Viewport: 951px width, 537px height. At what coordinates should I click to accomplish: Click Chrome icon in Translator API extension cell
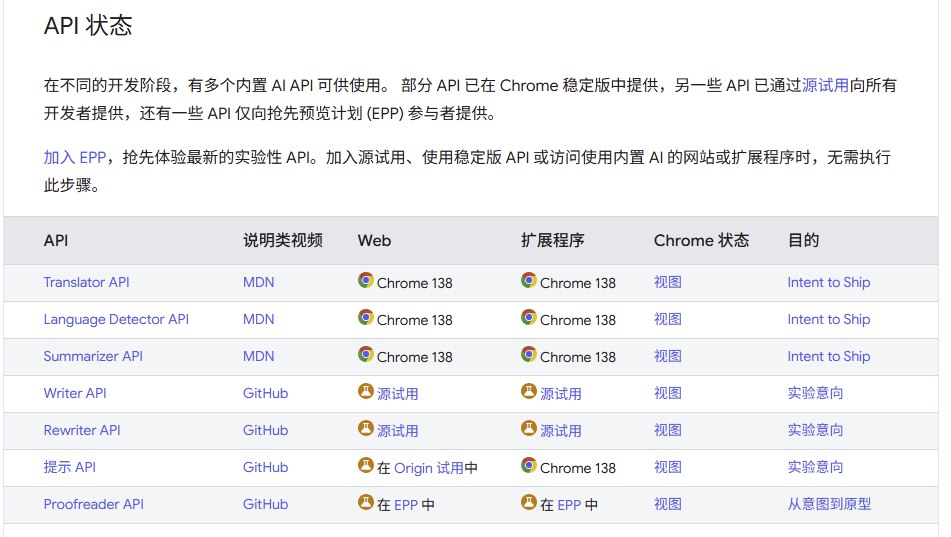pos(529,280)
